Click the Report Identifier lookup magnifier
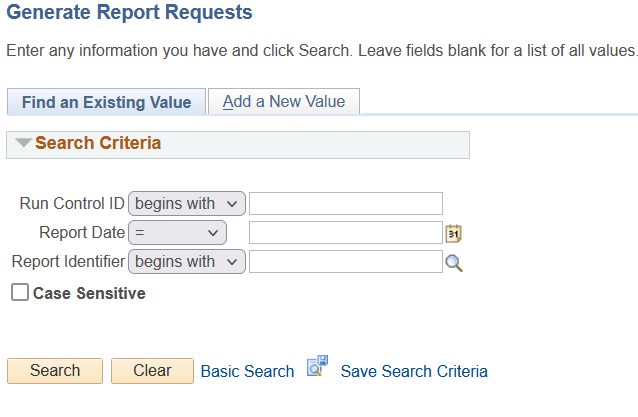Image resolution: width=638 pixels, height=417 pixels. [x=455, y=263]
